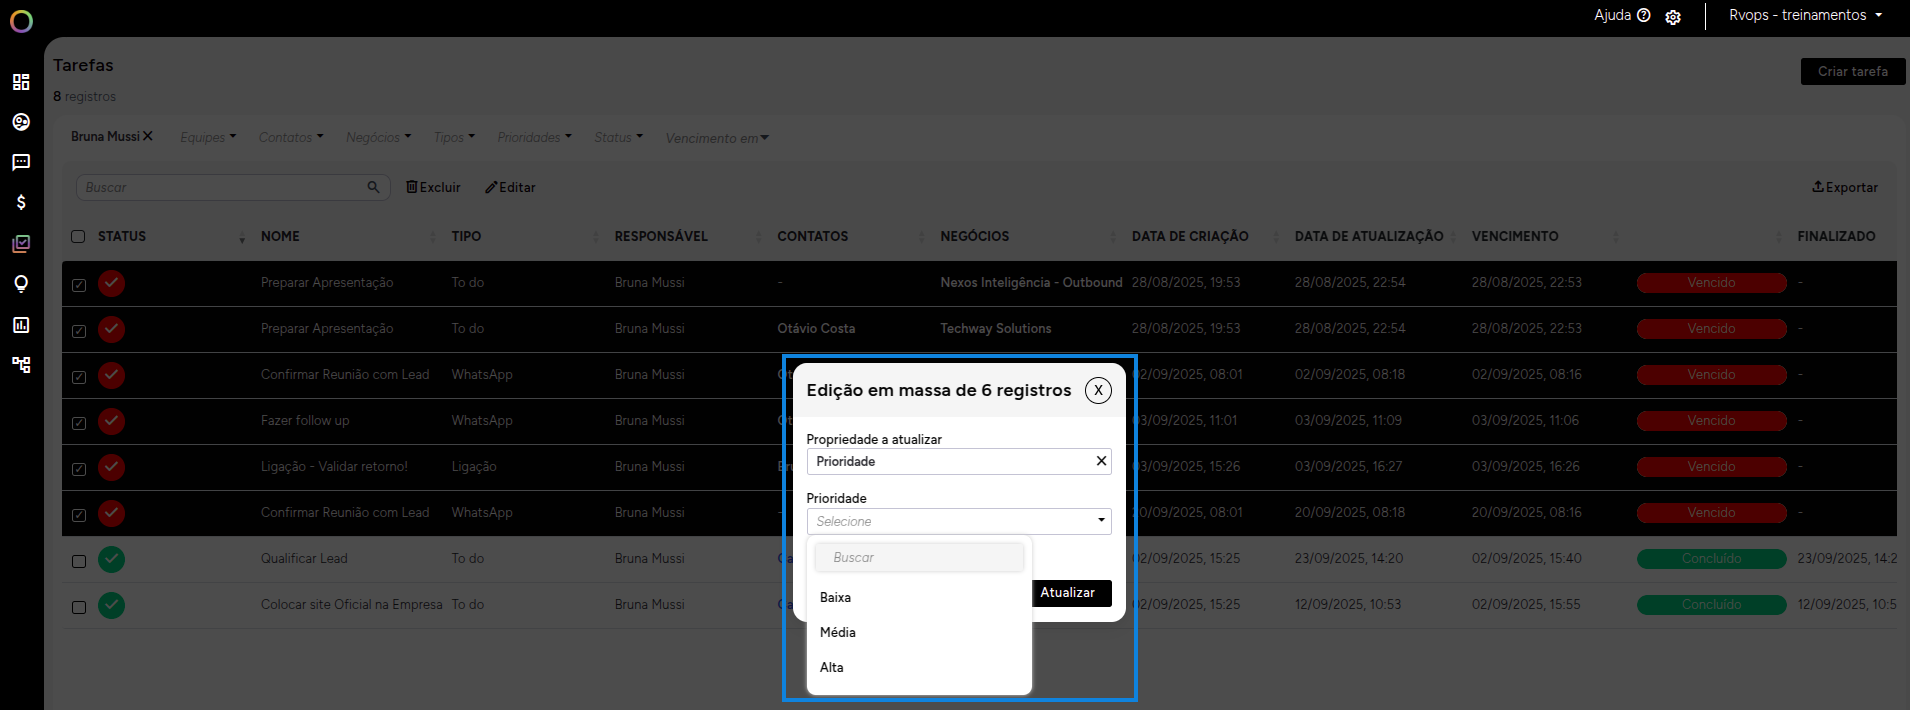Open the Rvops - treinamentos account dropdown
Image resolution: width=1910 pixels, height=710 pixels.
click(x=1805, y=15)
